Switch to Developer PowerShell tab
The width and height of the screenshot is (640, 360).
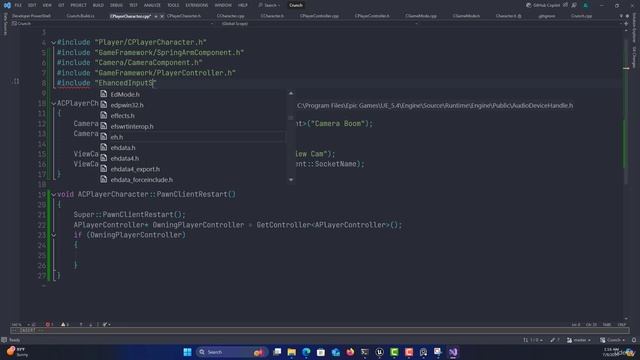click(x=31, y=16)
